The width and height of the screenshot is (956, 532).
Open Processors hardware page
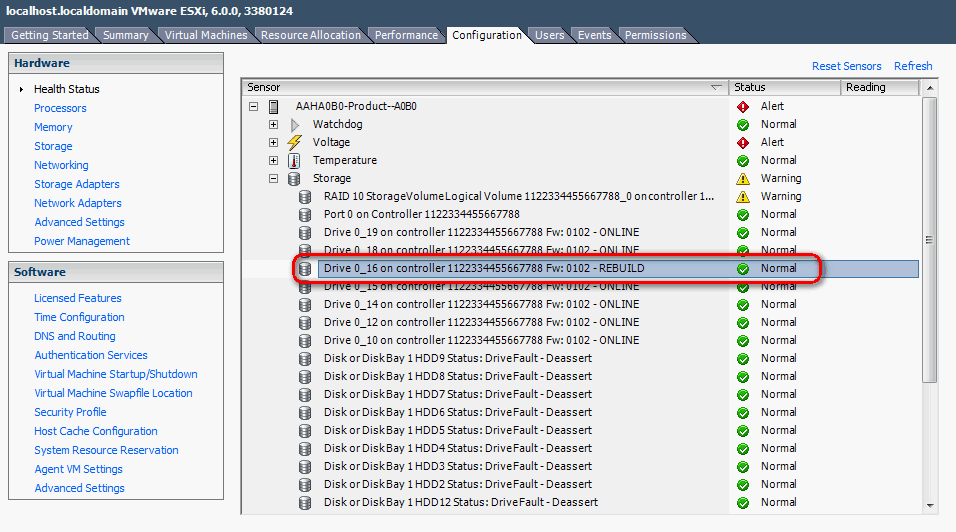coord(60,108)
